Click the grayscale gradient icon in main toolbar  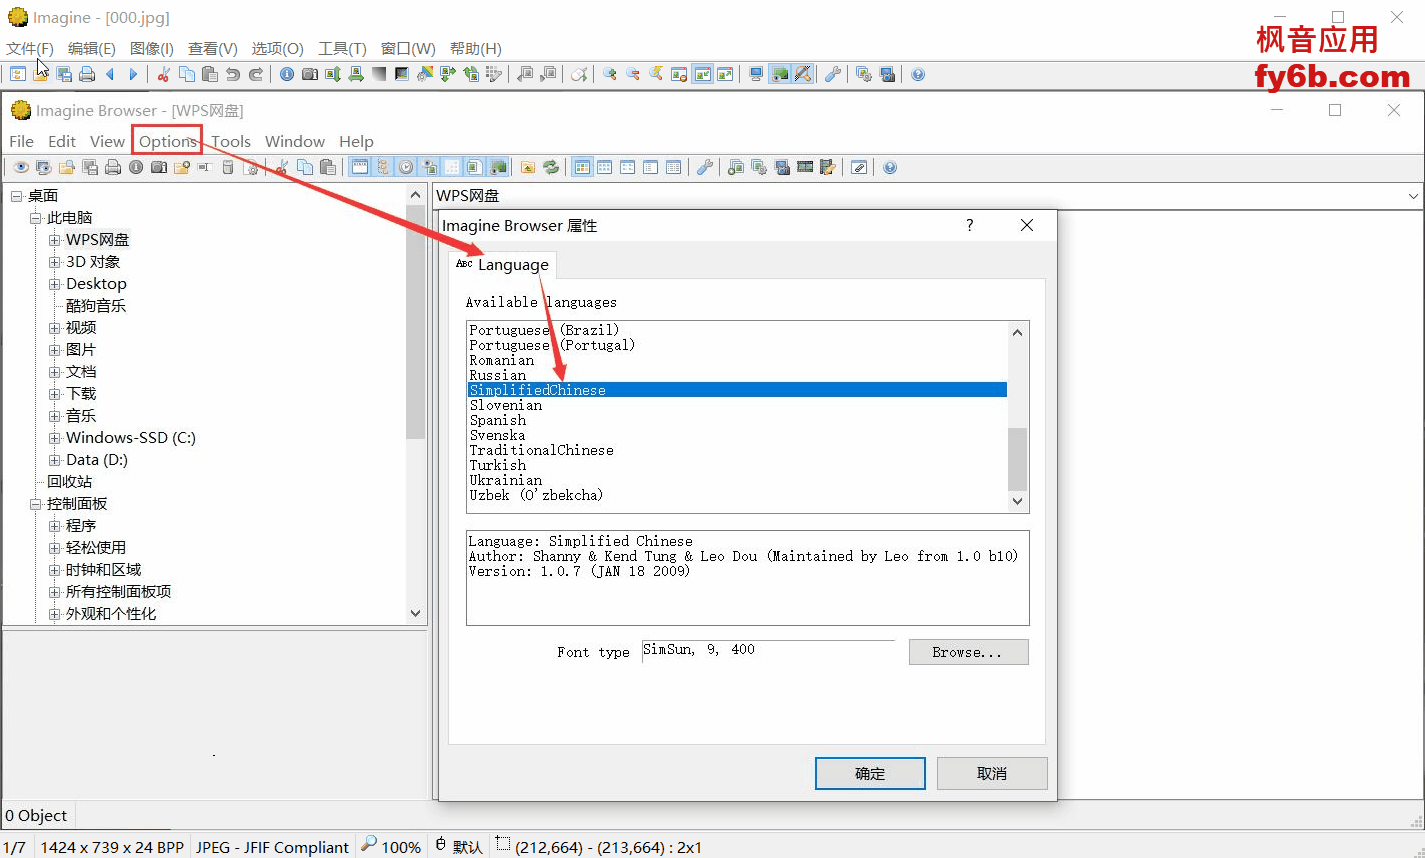pyautogui.click(x=379, y=74)
